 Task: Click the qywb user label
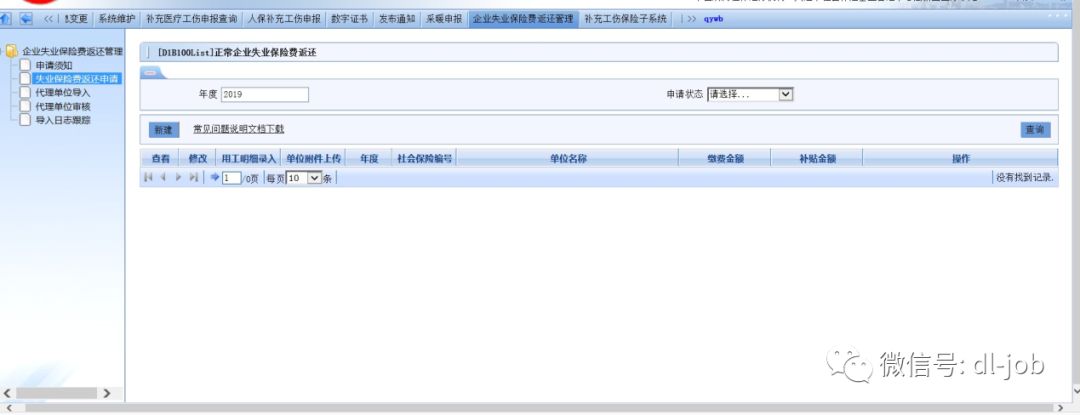click(713, 19)
